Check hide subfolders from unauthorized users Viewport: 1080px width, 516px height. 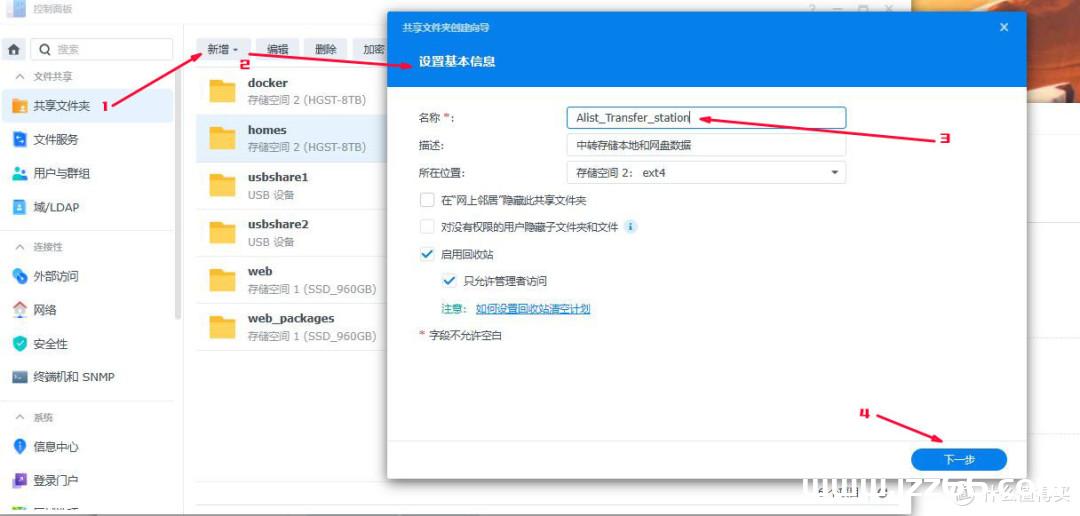click(427, 227)
